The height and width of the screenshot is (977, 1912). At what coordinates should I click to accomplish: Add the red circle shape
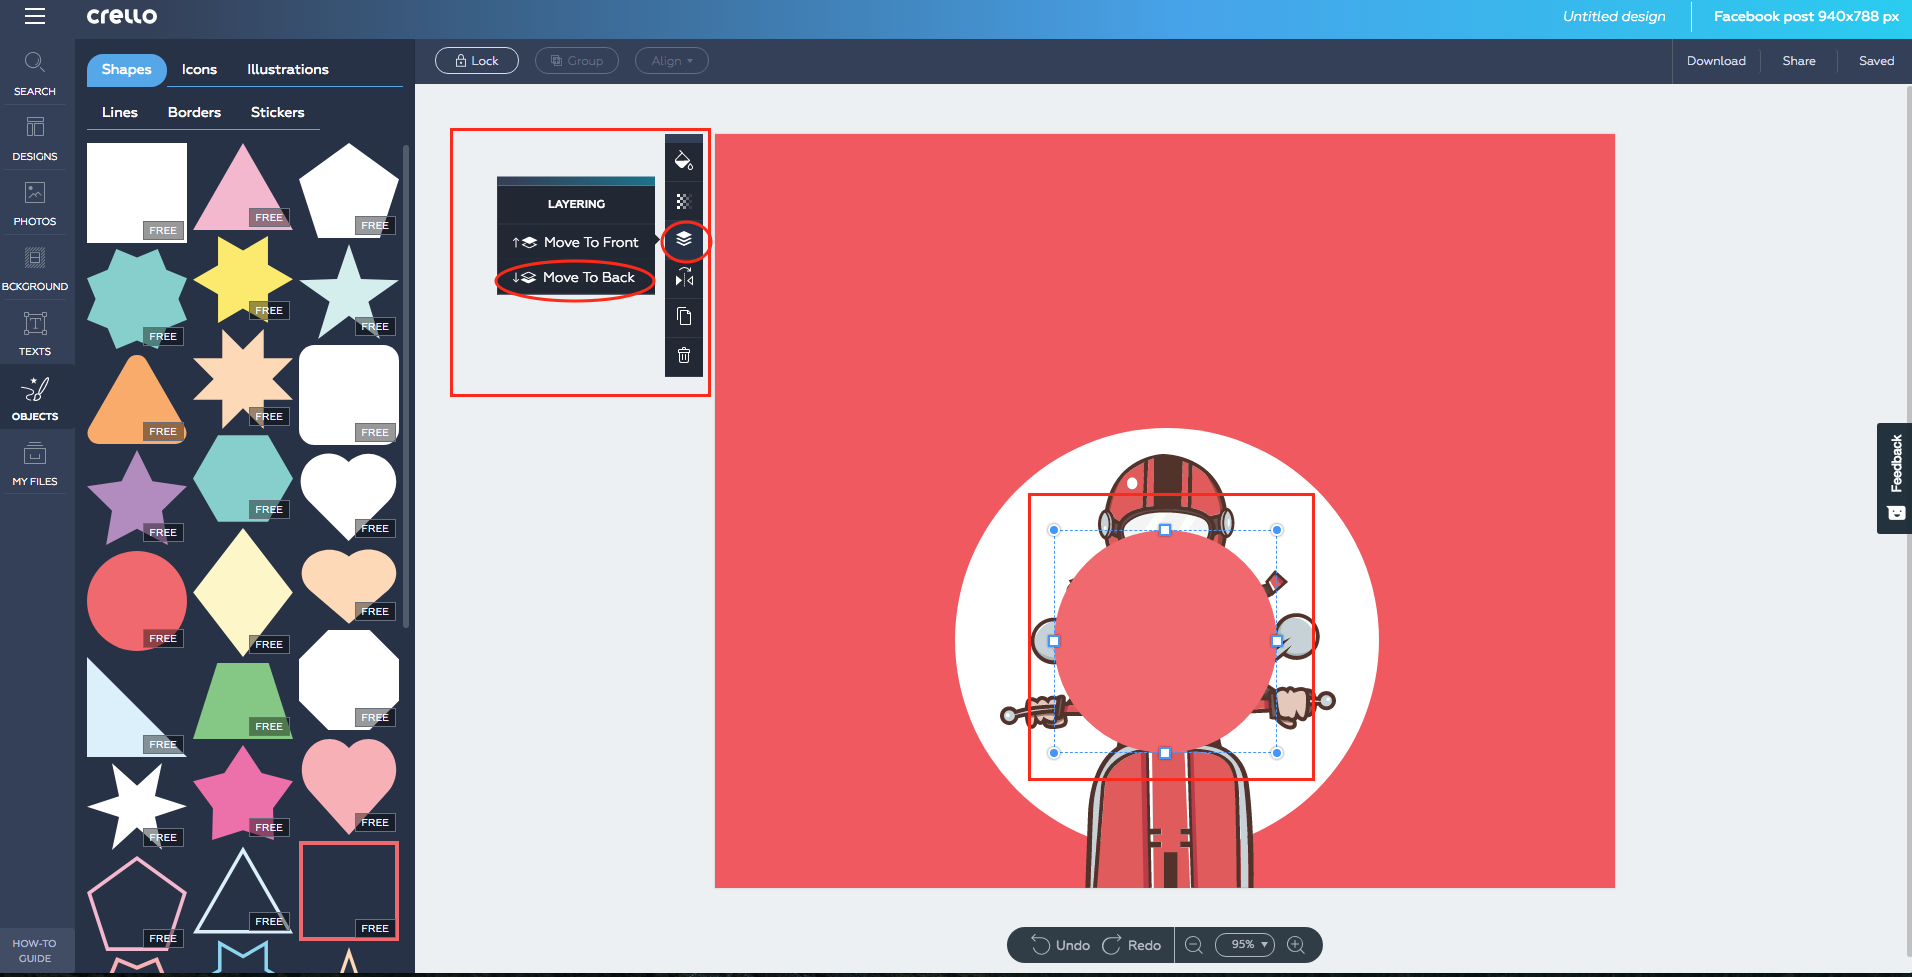[x=137, y=601]
